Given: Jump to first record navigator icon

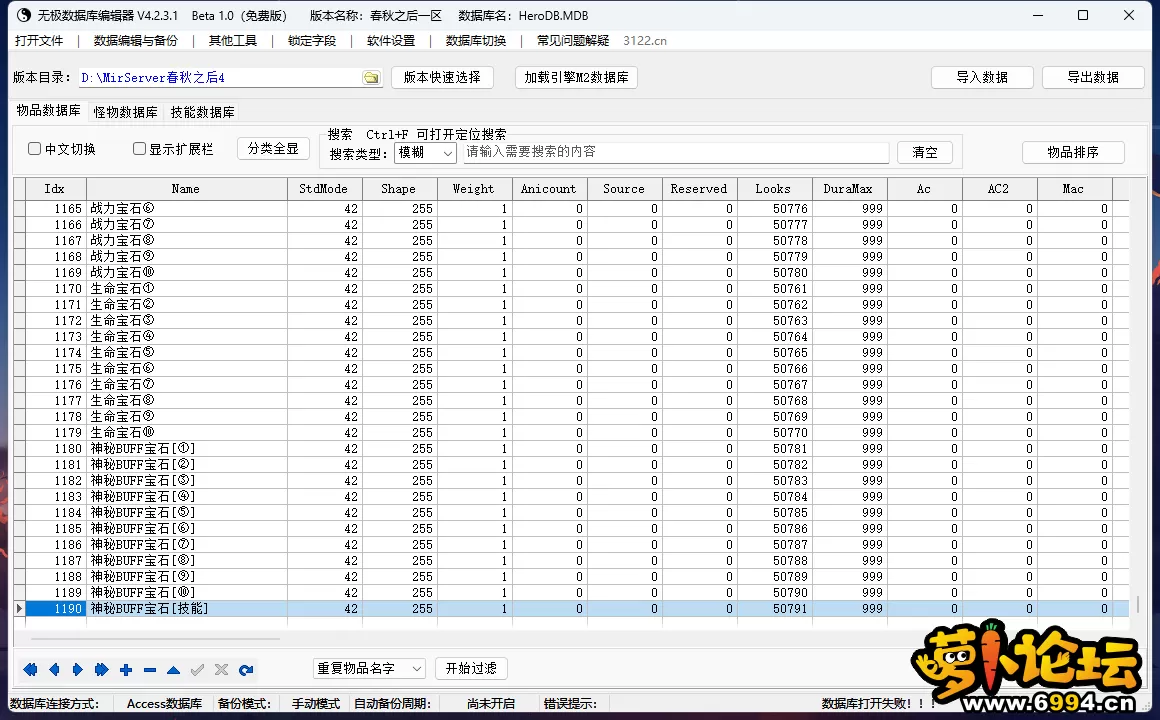Looking at the screenshot, I should (x=30, y=670).
